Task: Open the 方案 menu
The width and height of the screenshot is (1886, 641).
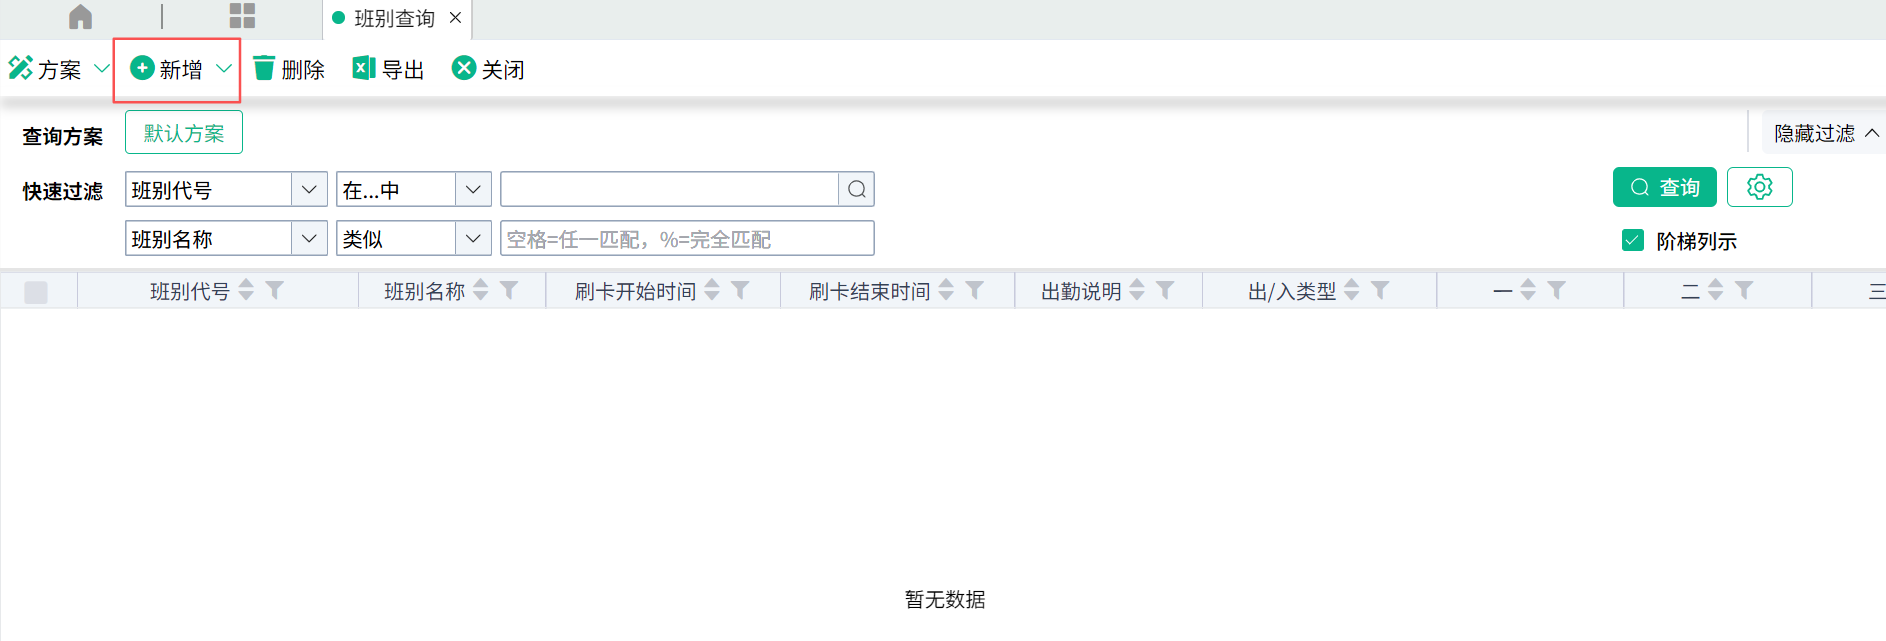Action: point(58,69)
